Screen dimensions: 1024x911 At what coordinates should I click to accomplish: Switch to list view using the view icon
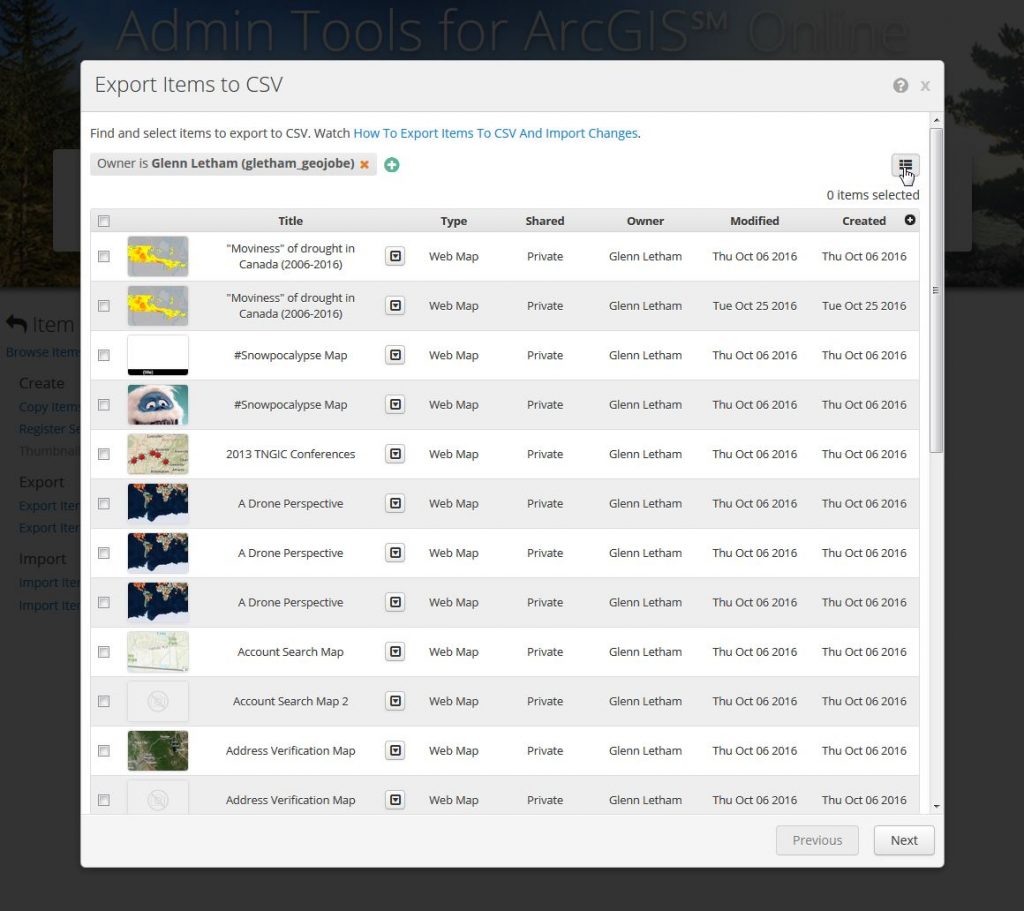(x=905, y=166)
